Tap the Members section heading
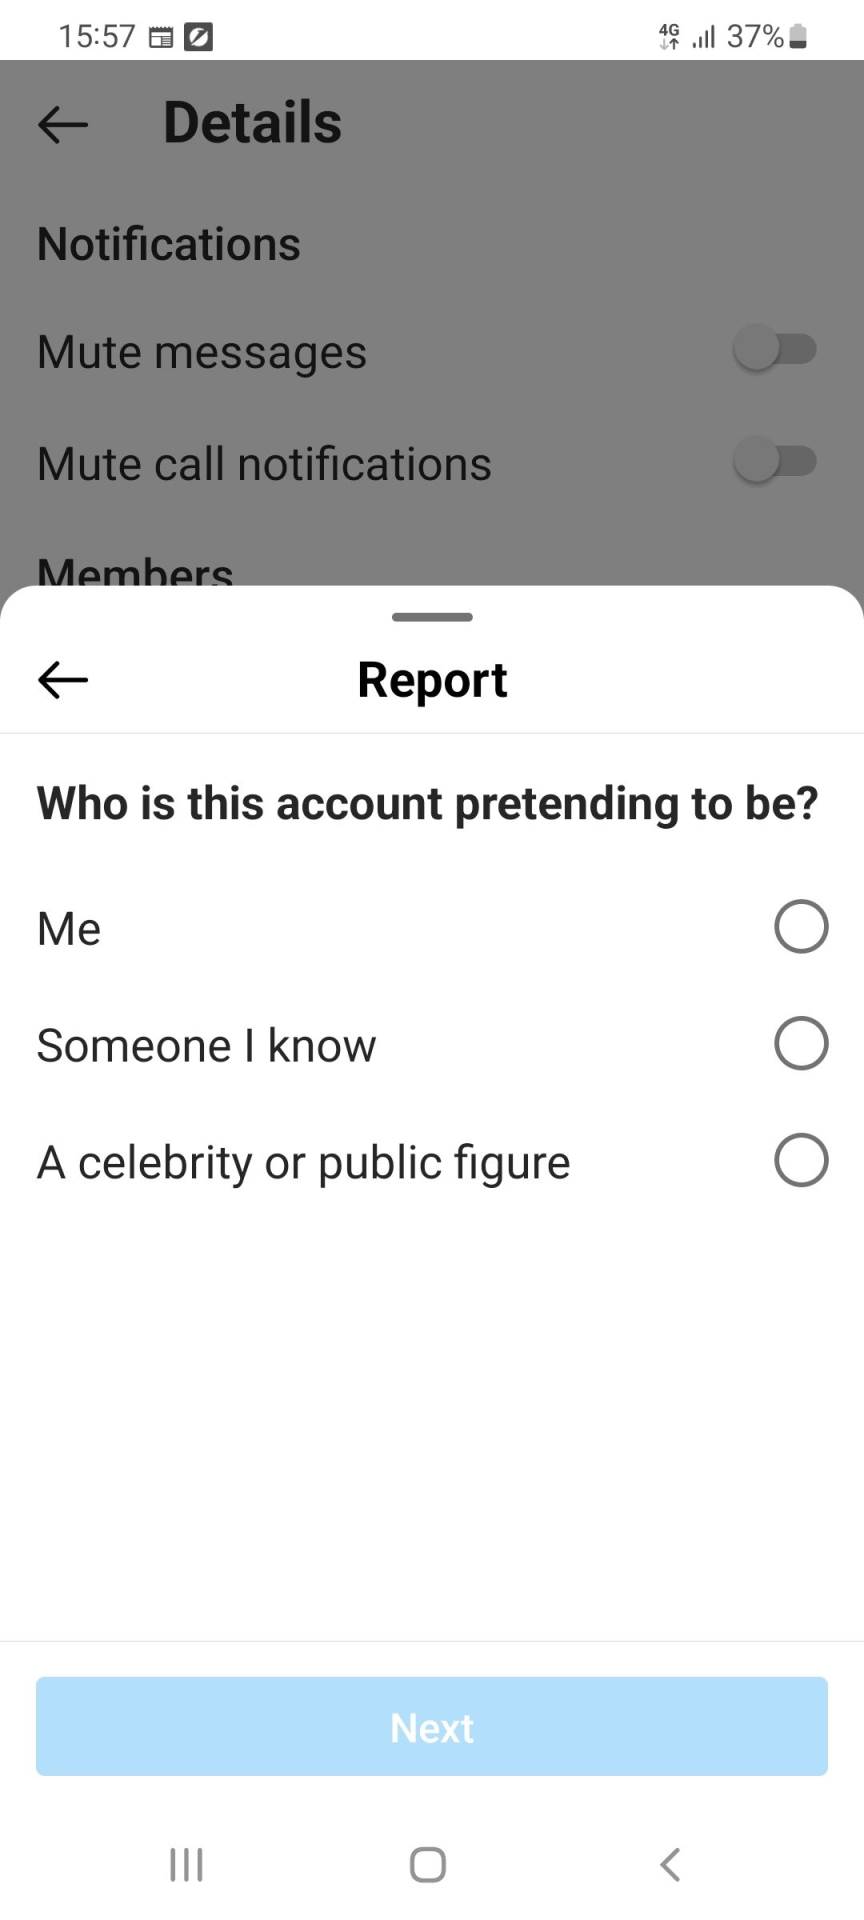The image size is (864, 1920). coord(135,572)
